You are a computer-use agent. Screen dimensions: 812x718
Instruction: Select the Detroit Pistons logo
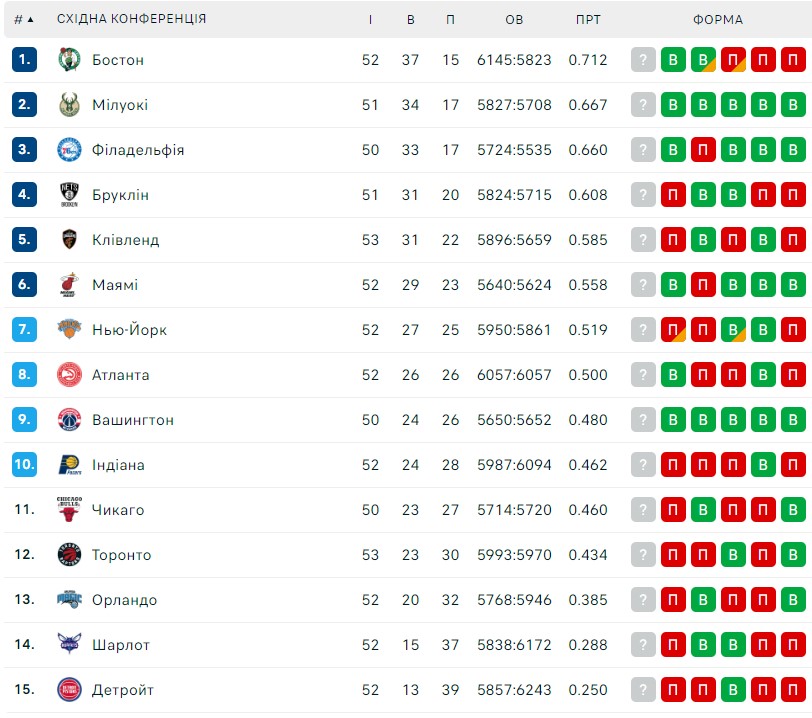point(69,690)
